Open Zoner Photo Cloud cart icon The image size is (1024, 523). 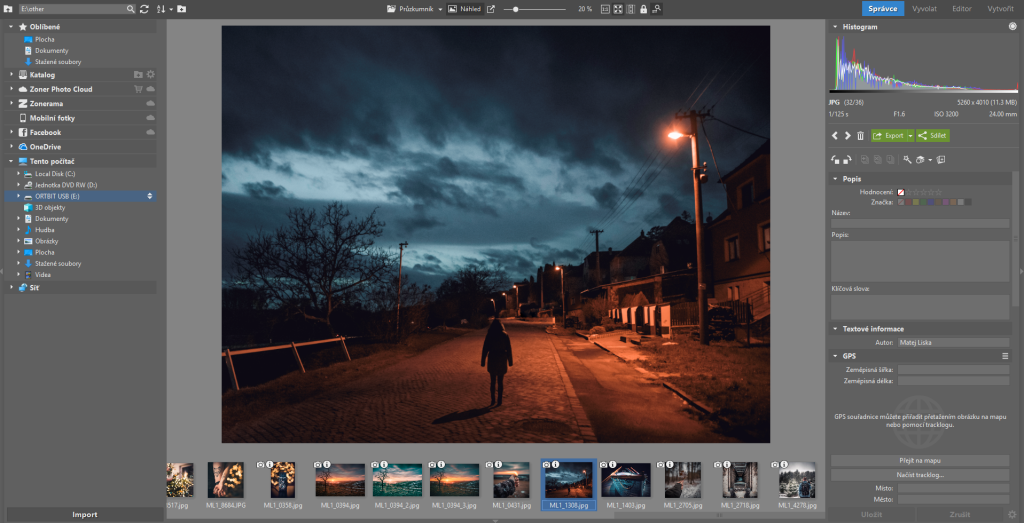138,89
